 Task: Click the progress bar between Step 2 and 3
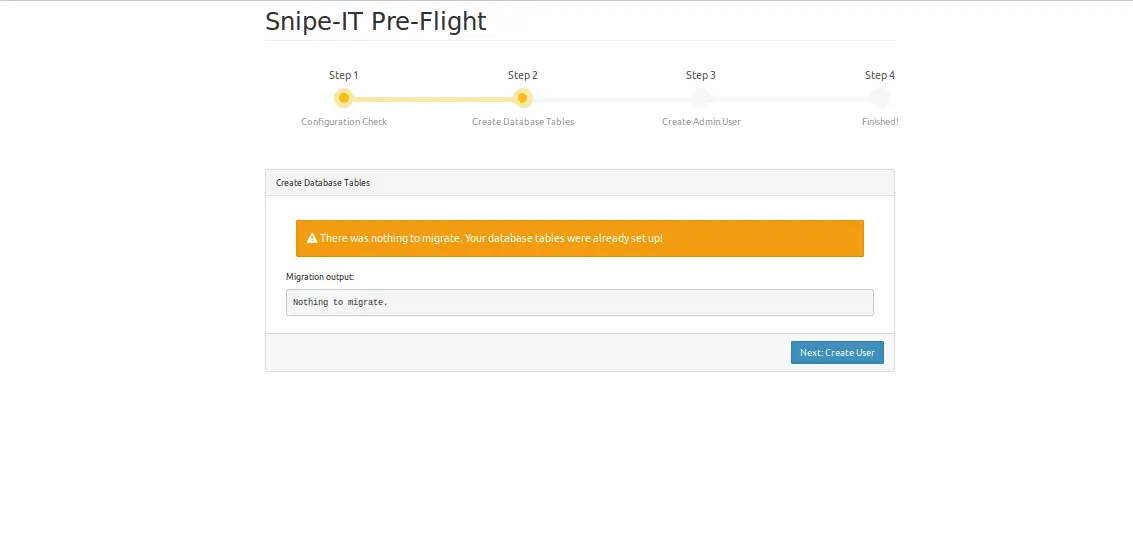(612, 98)
